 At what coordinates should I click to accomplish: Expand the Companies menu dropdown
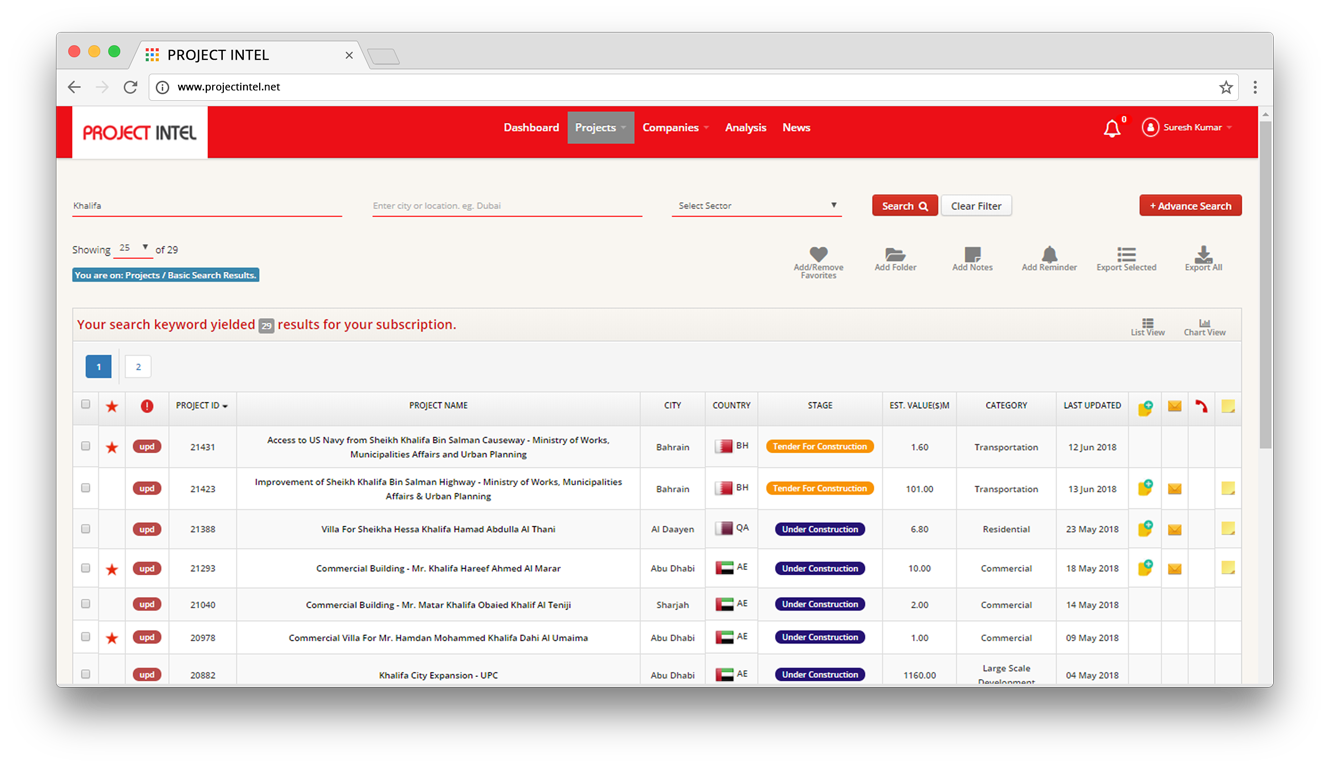point(676,128)
